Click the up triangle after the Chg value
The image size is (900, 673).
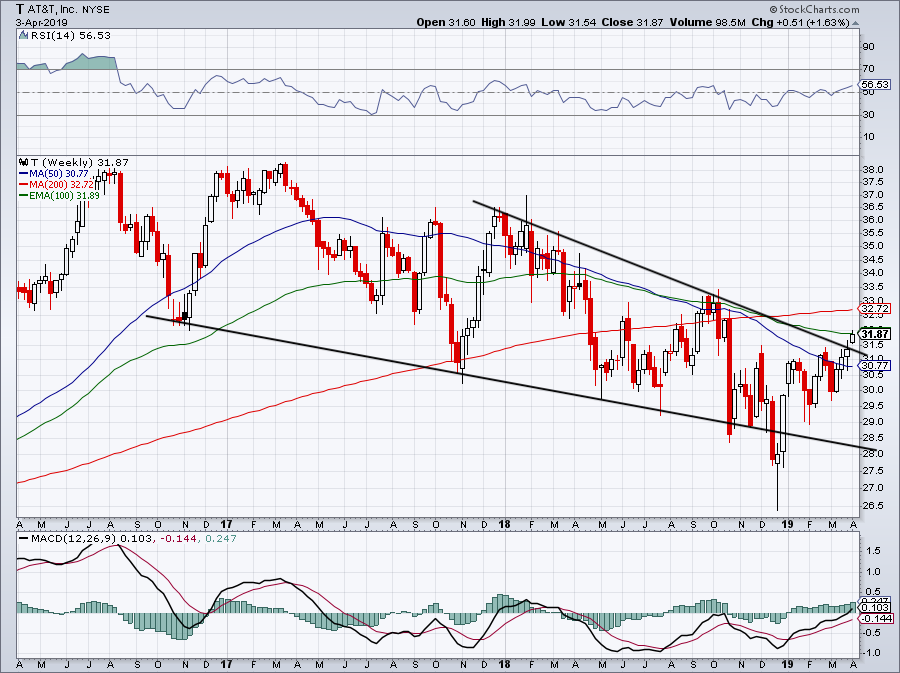(x=855, y=23)
